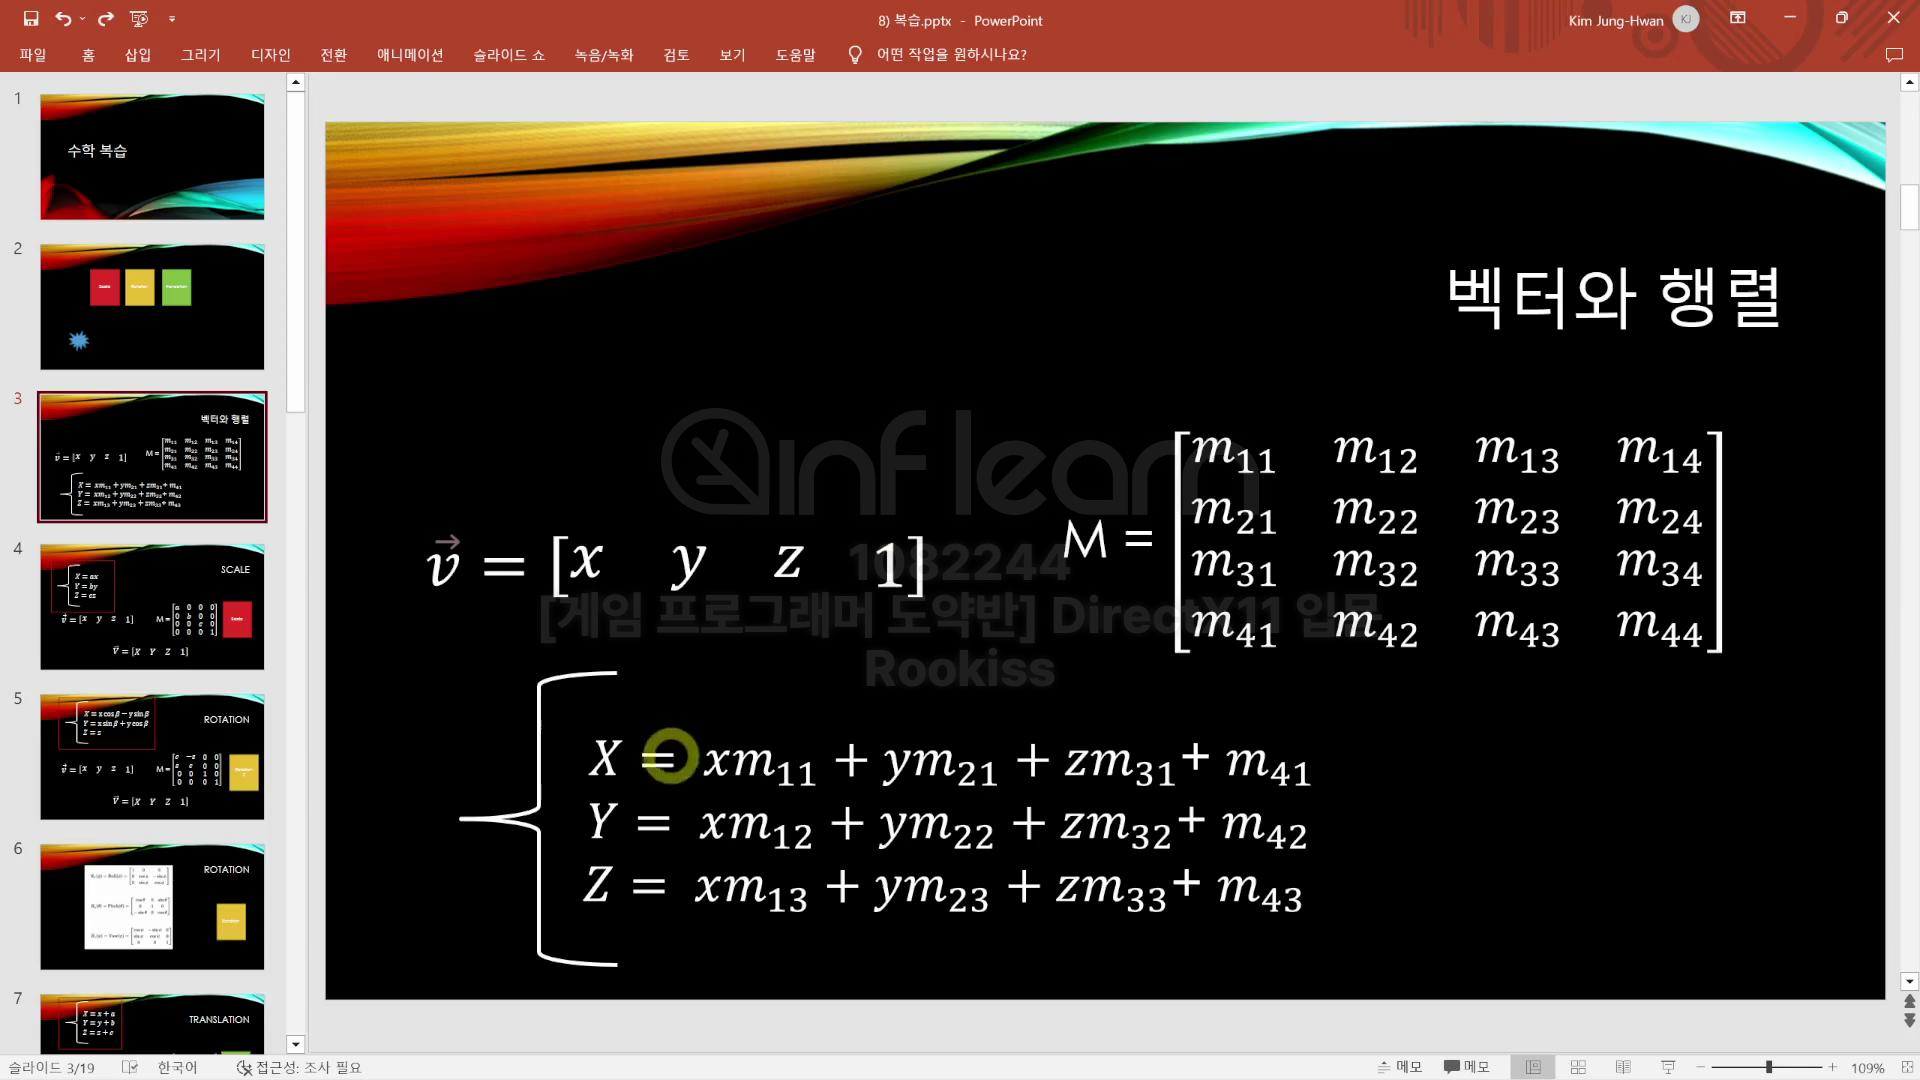Screen dimensions: 1920x1080
Task: Click the accessibility check status (접근성: 조사 필요)
Action: 299,1067
